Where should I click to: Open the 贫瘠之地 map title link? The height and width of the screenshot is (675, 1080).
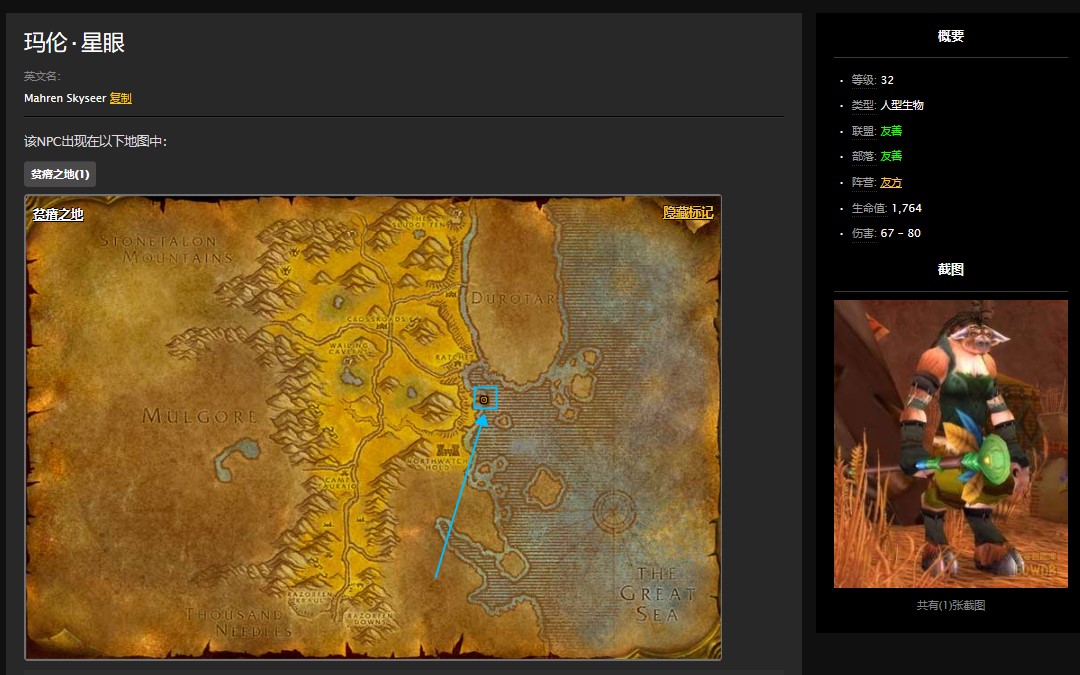(x=58, y=214)
